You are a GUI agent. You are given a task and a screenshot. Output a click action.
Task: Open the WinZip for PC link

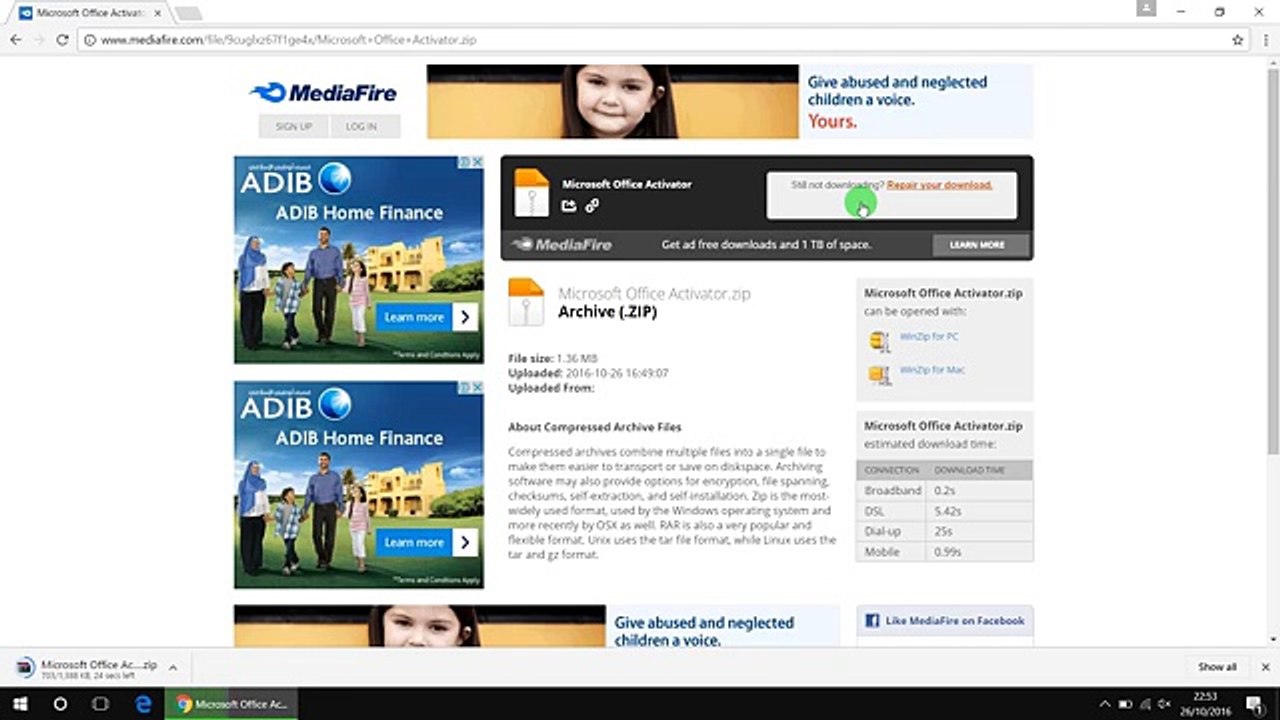[x=929, y=337]
